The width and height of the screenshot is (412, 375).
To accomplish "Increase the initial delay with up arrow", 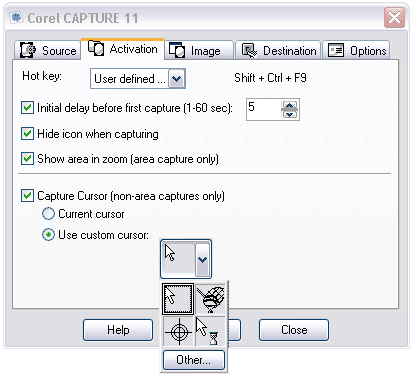I will pos(289,106).
